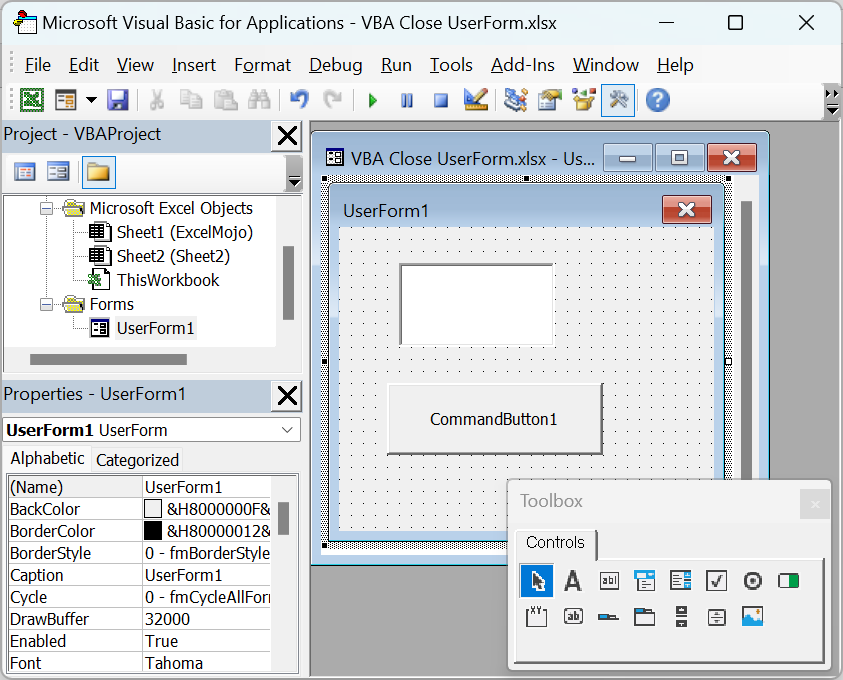The image size is (843, 680).
Task: Pick the ToggleButton control in Toolbox
Action: [789, 581]
